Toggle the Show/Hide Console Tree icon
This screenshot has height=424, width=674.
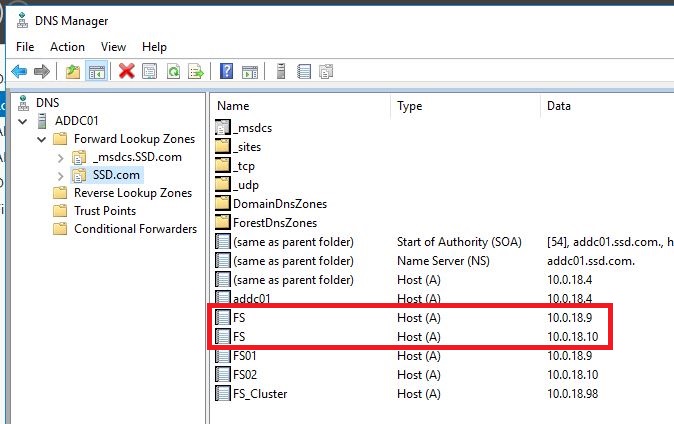point(97,71)
